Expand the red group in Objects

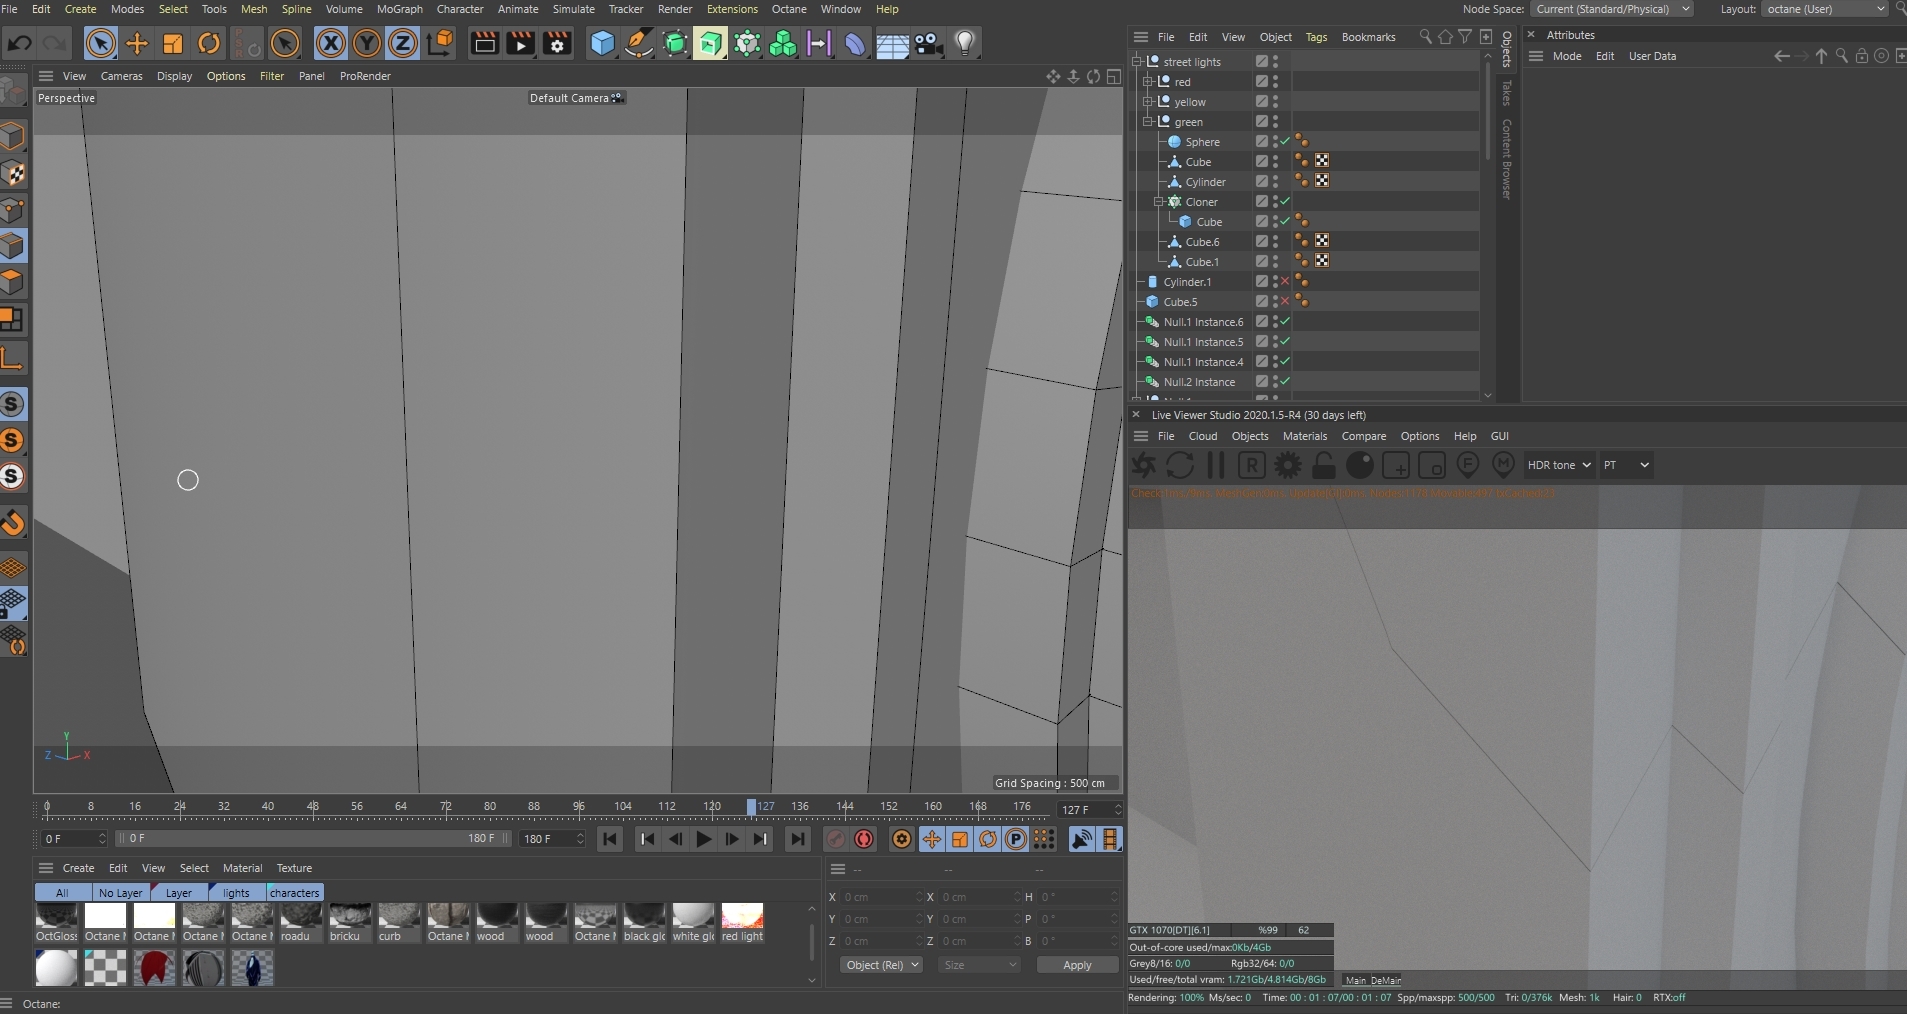[1148, 82]
